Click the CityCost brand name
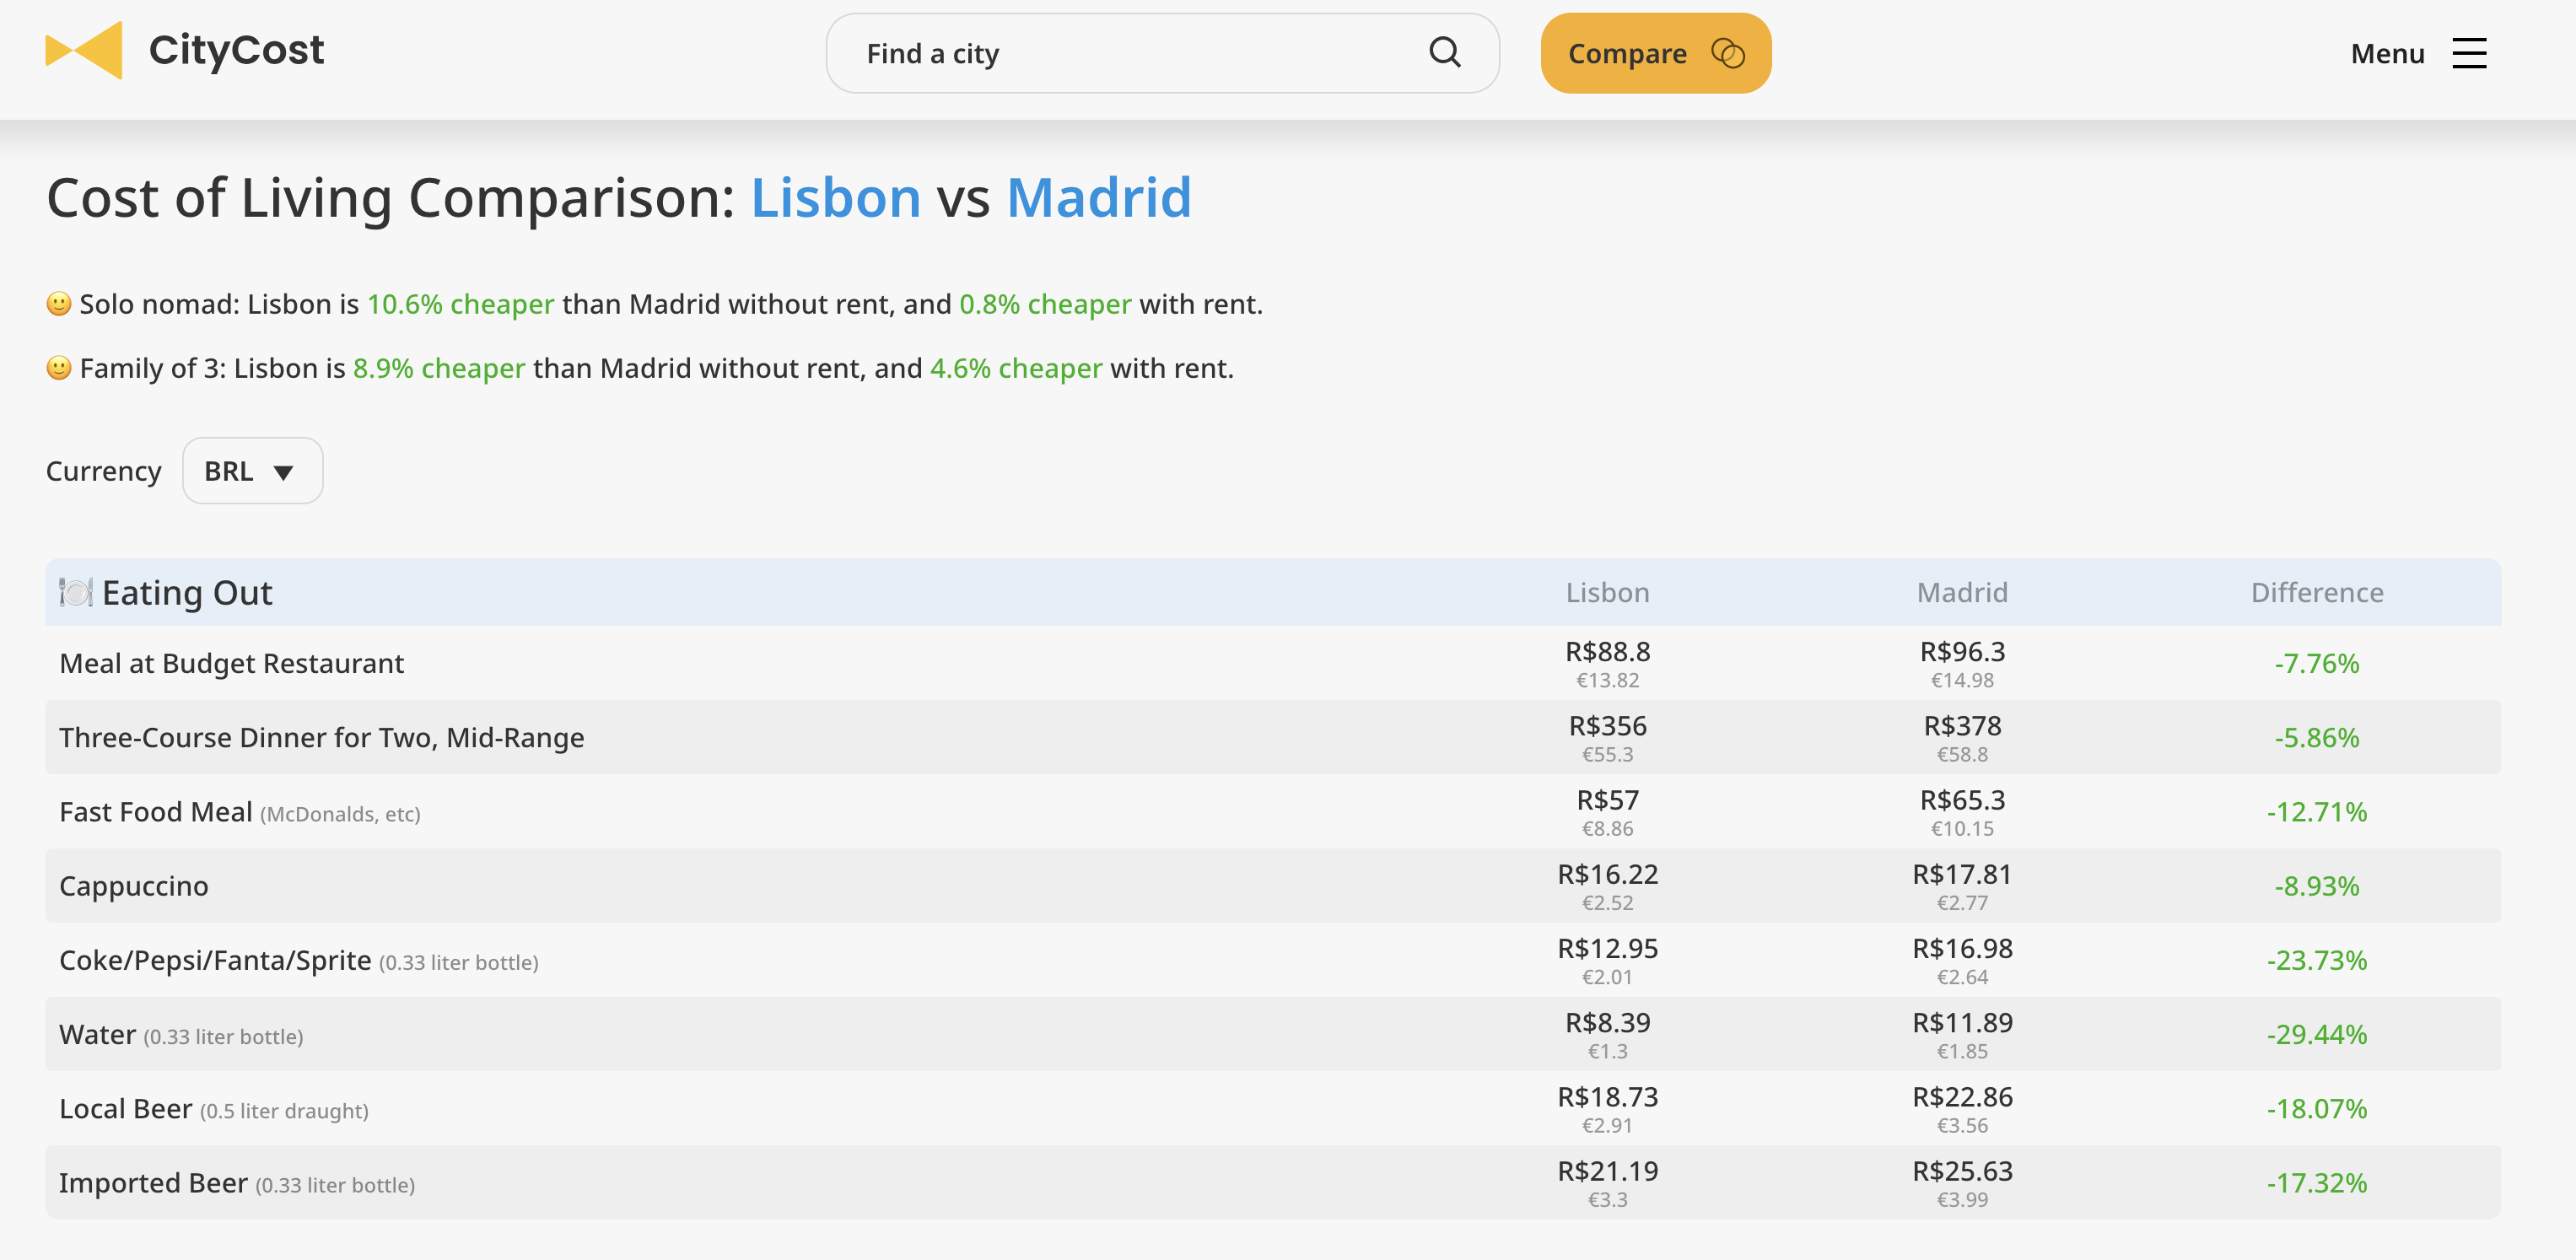 tap(236, 50)
